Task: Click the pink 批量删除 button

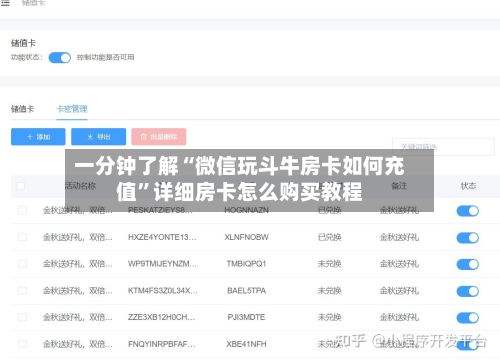Action: (x=159, y=137)
